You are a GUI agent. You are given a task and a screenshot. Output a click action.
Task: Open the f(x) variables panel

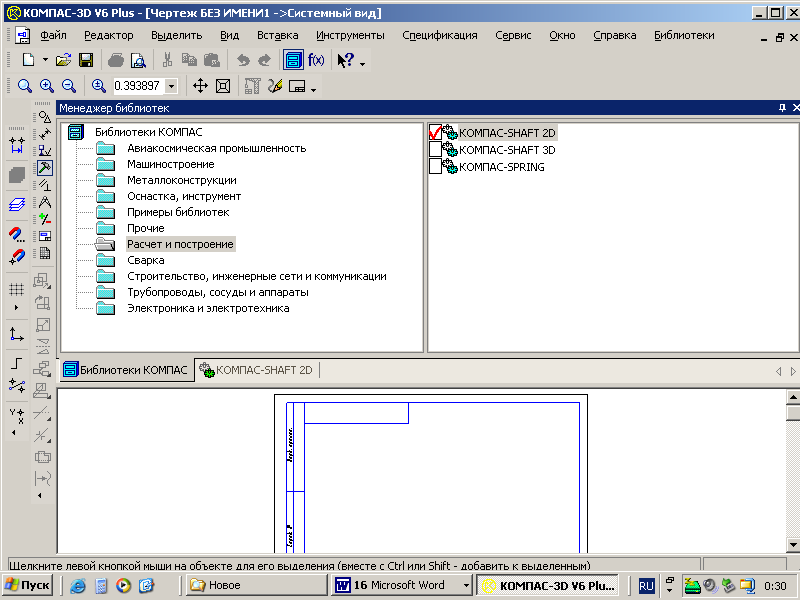(x=316, y=60)
